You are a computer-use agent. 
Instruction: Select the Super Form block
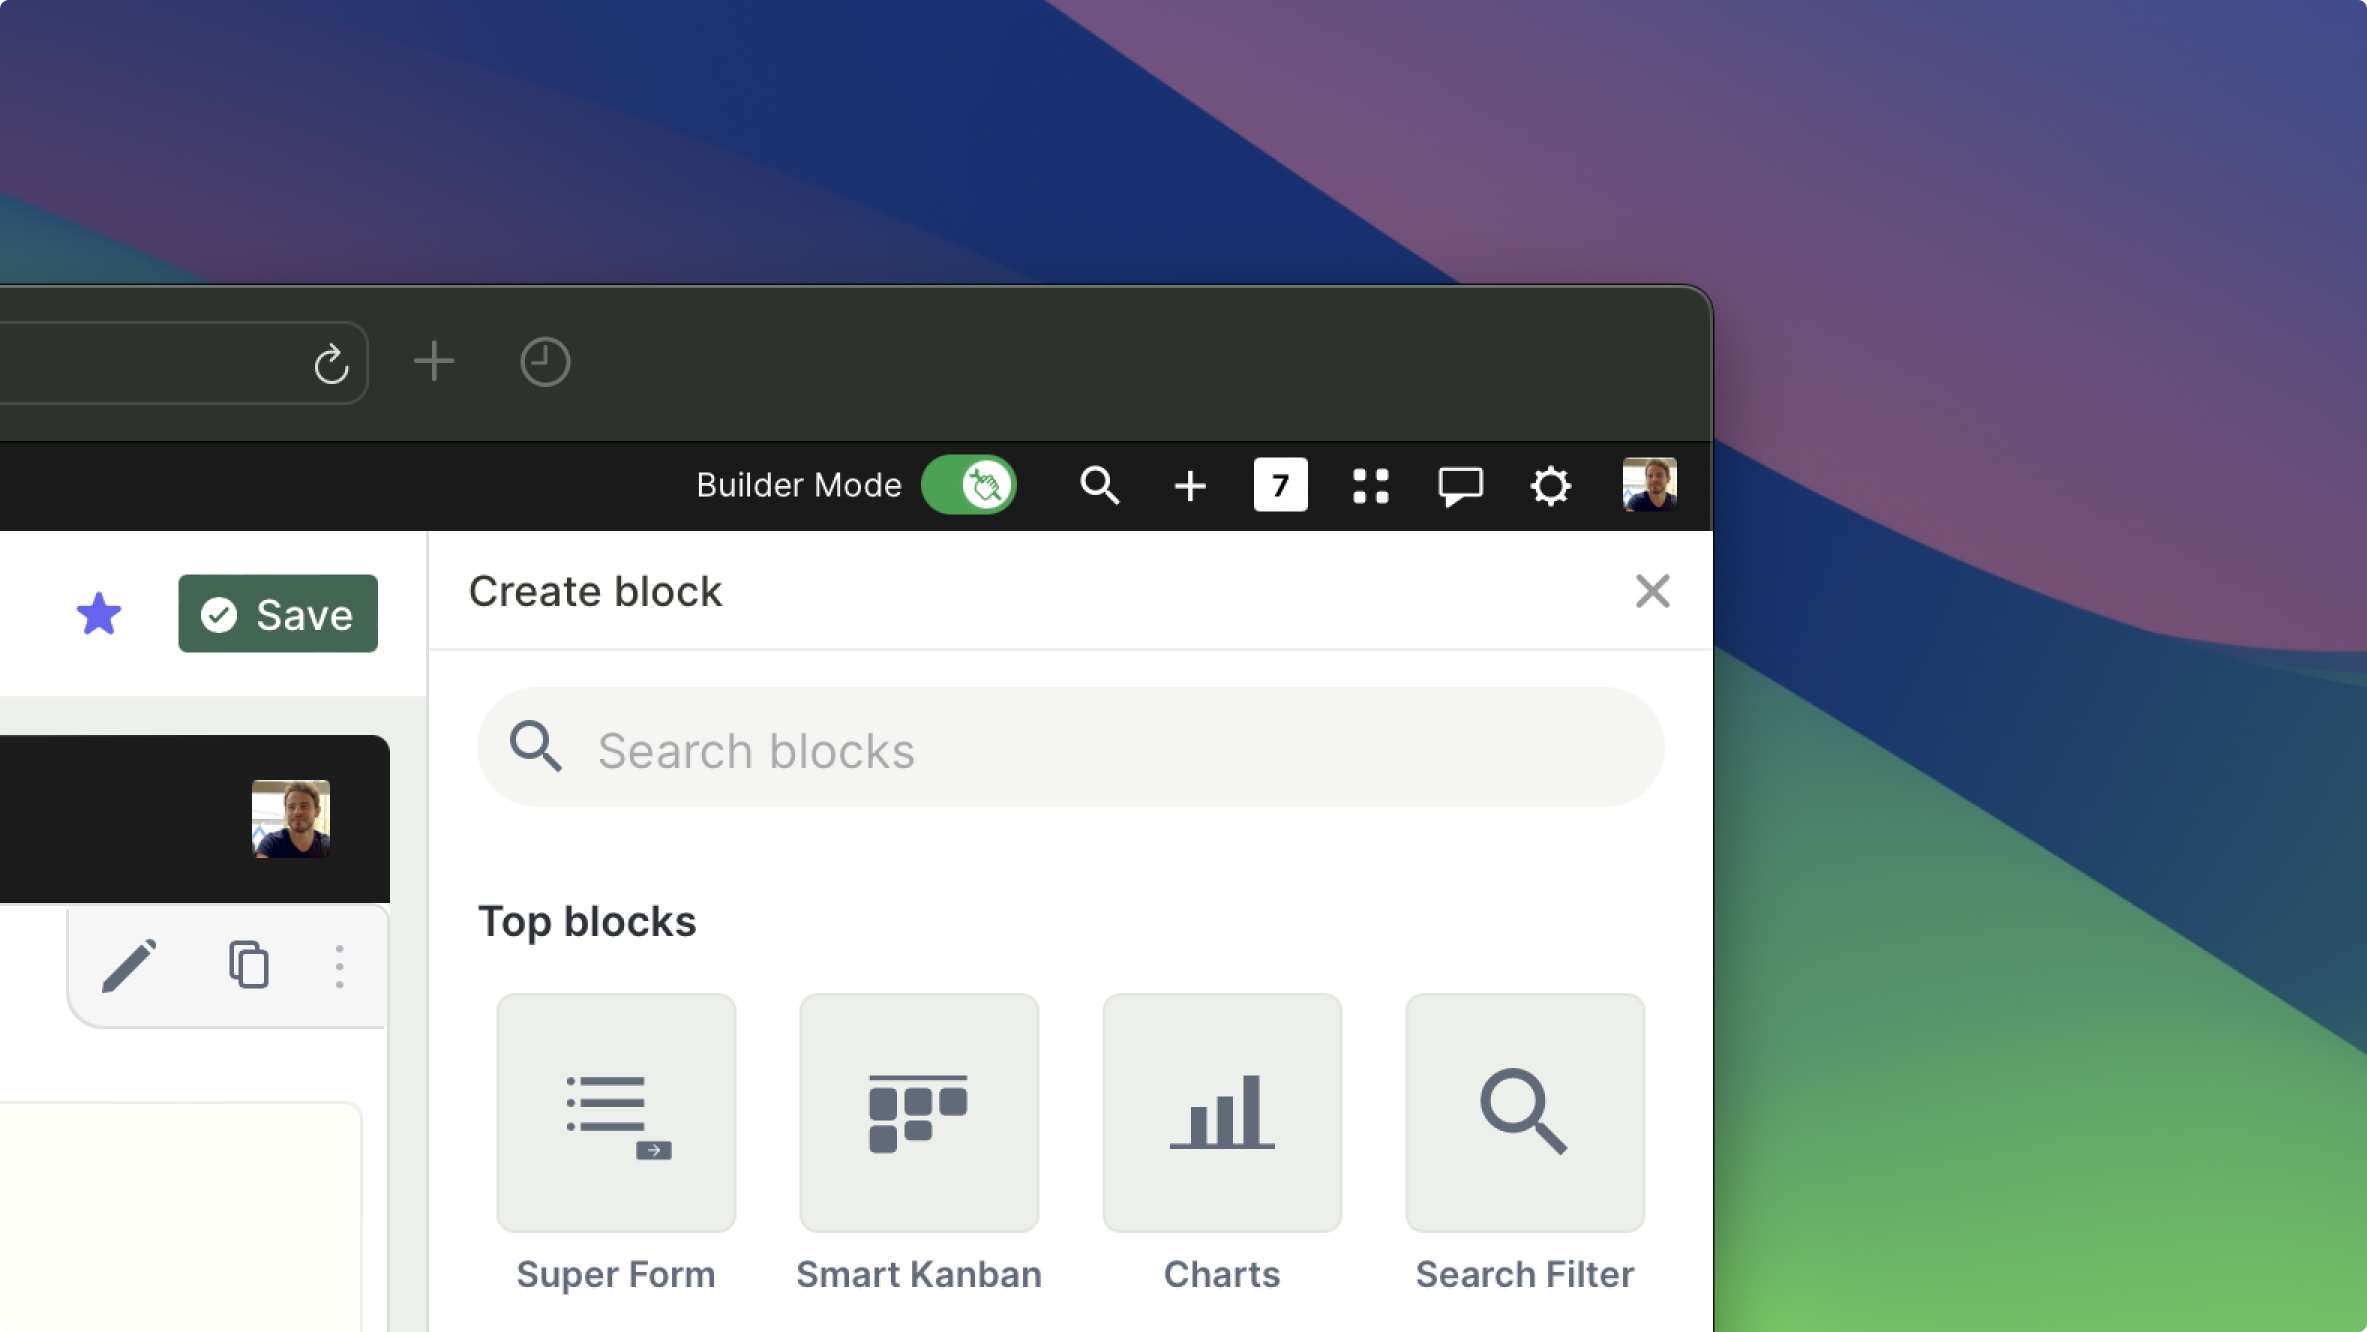[x=616, y=1112]
